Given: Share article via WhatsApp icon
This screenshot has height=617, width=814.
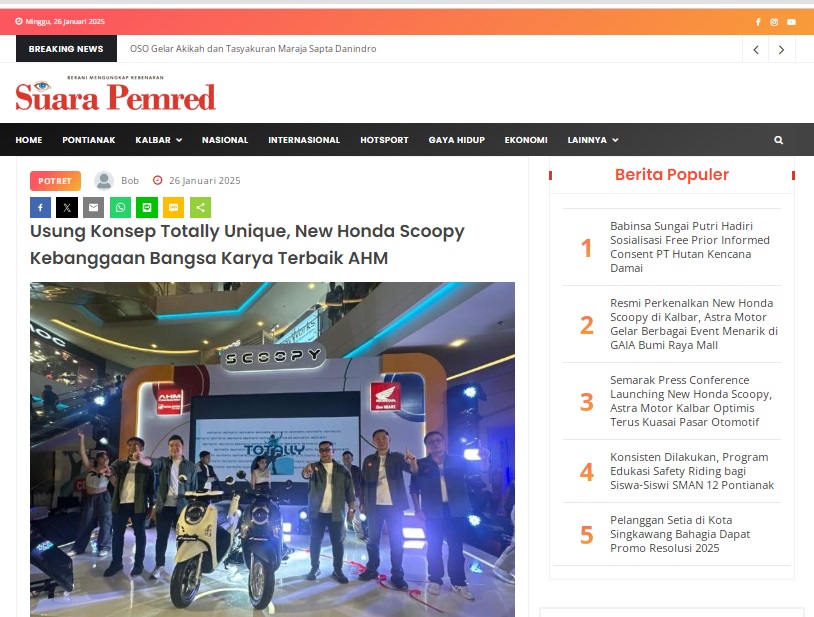Looking at the screenshot, I should pyautogui.click(x=120, y=208).
